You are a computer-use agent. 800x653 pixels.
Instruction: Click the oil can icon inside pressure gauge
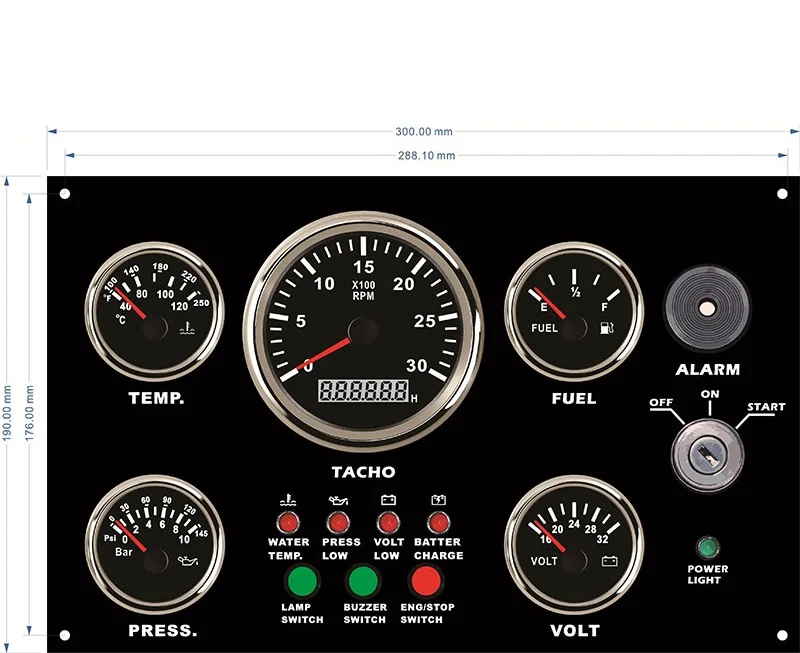pyautogui.click(x=187, y=561)
